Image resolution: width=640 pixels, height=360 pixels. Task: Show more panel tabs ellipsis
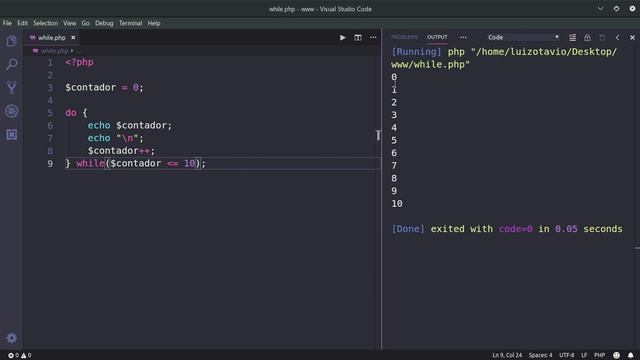click(x=463, y=37)
